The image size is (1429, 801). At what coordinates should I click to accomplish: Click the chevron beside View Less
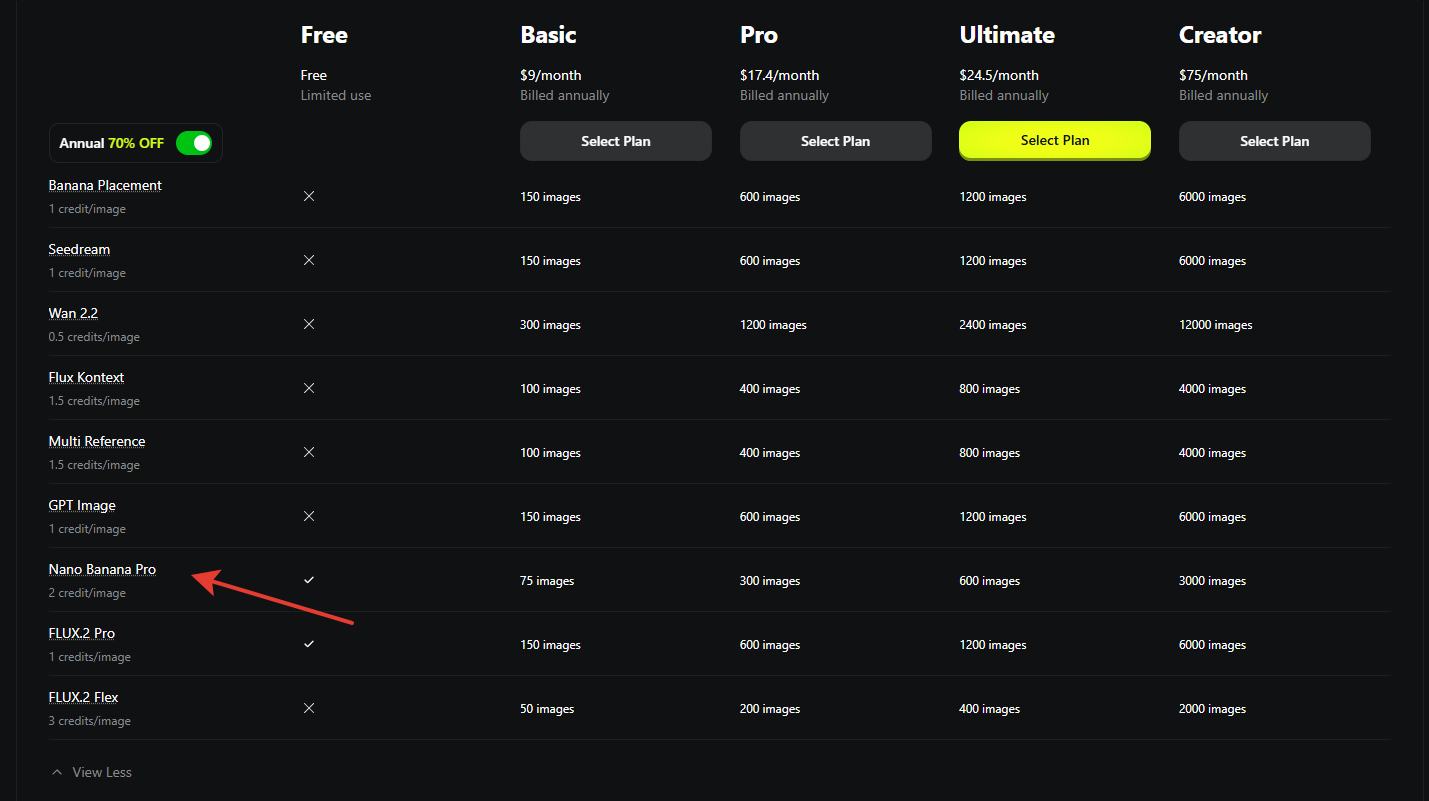coord(57,772)
